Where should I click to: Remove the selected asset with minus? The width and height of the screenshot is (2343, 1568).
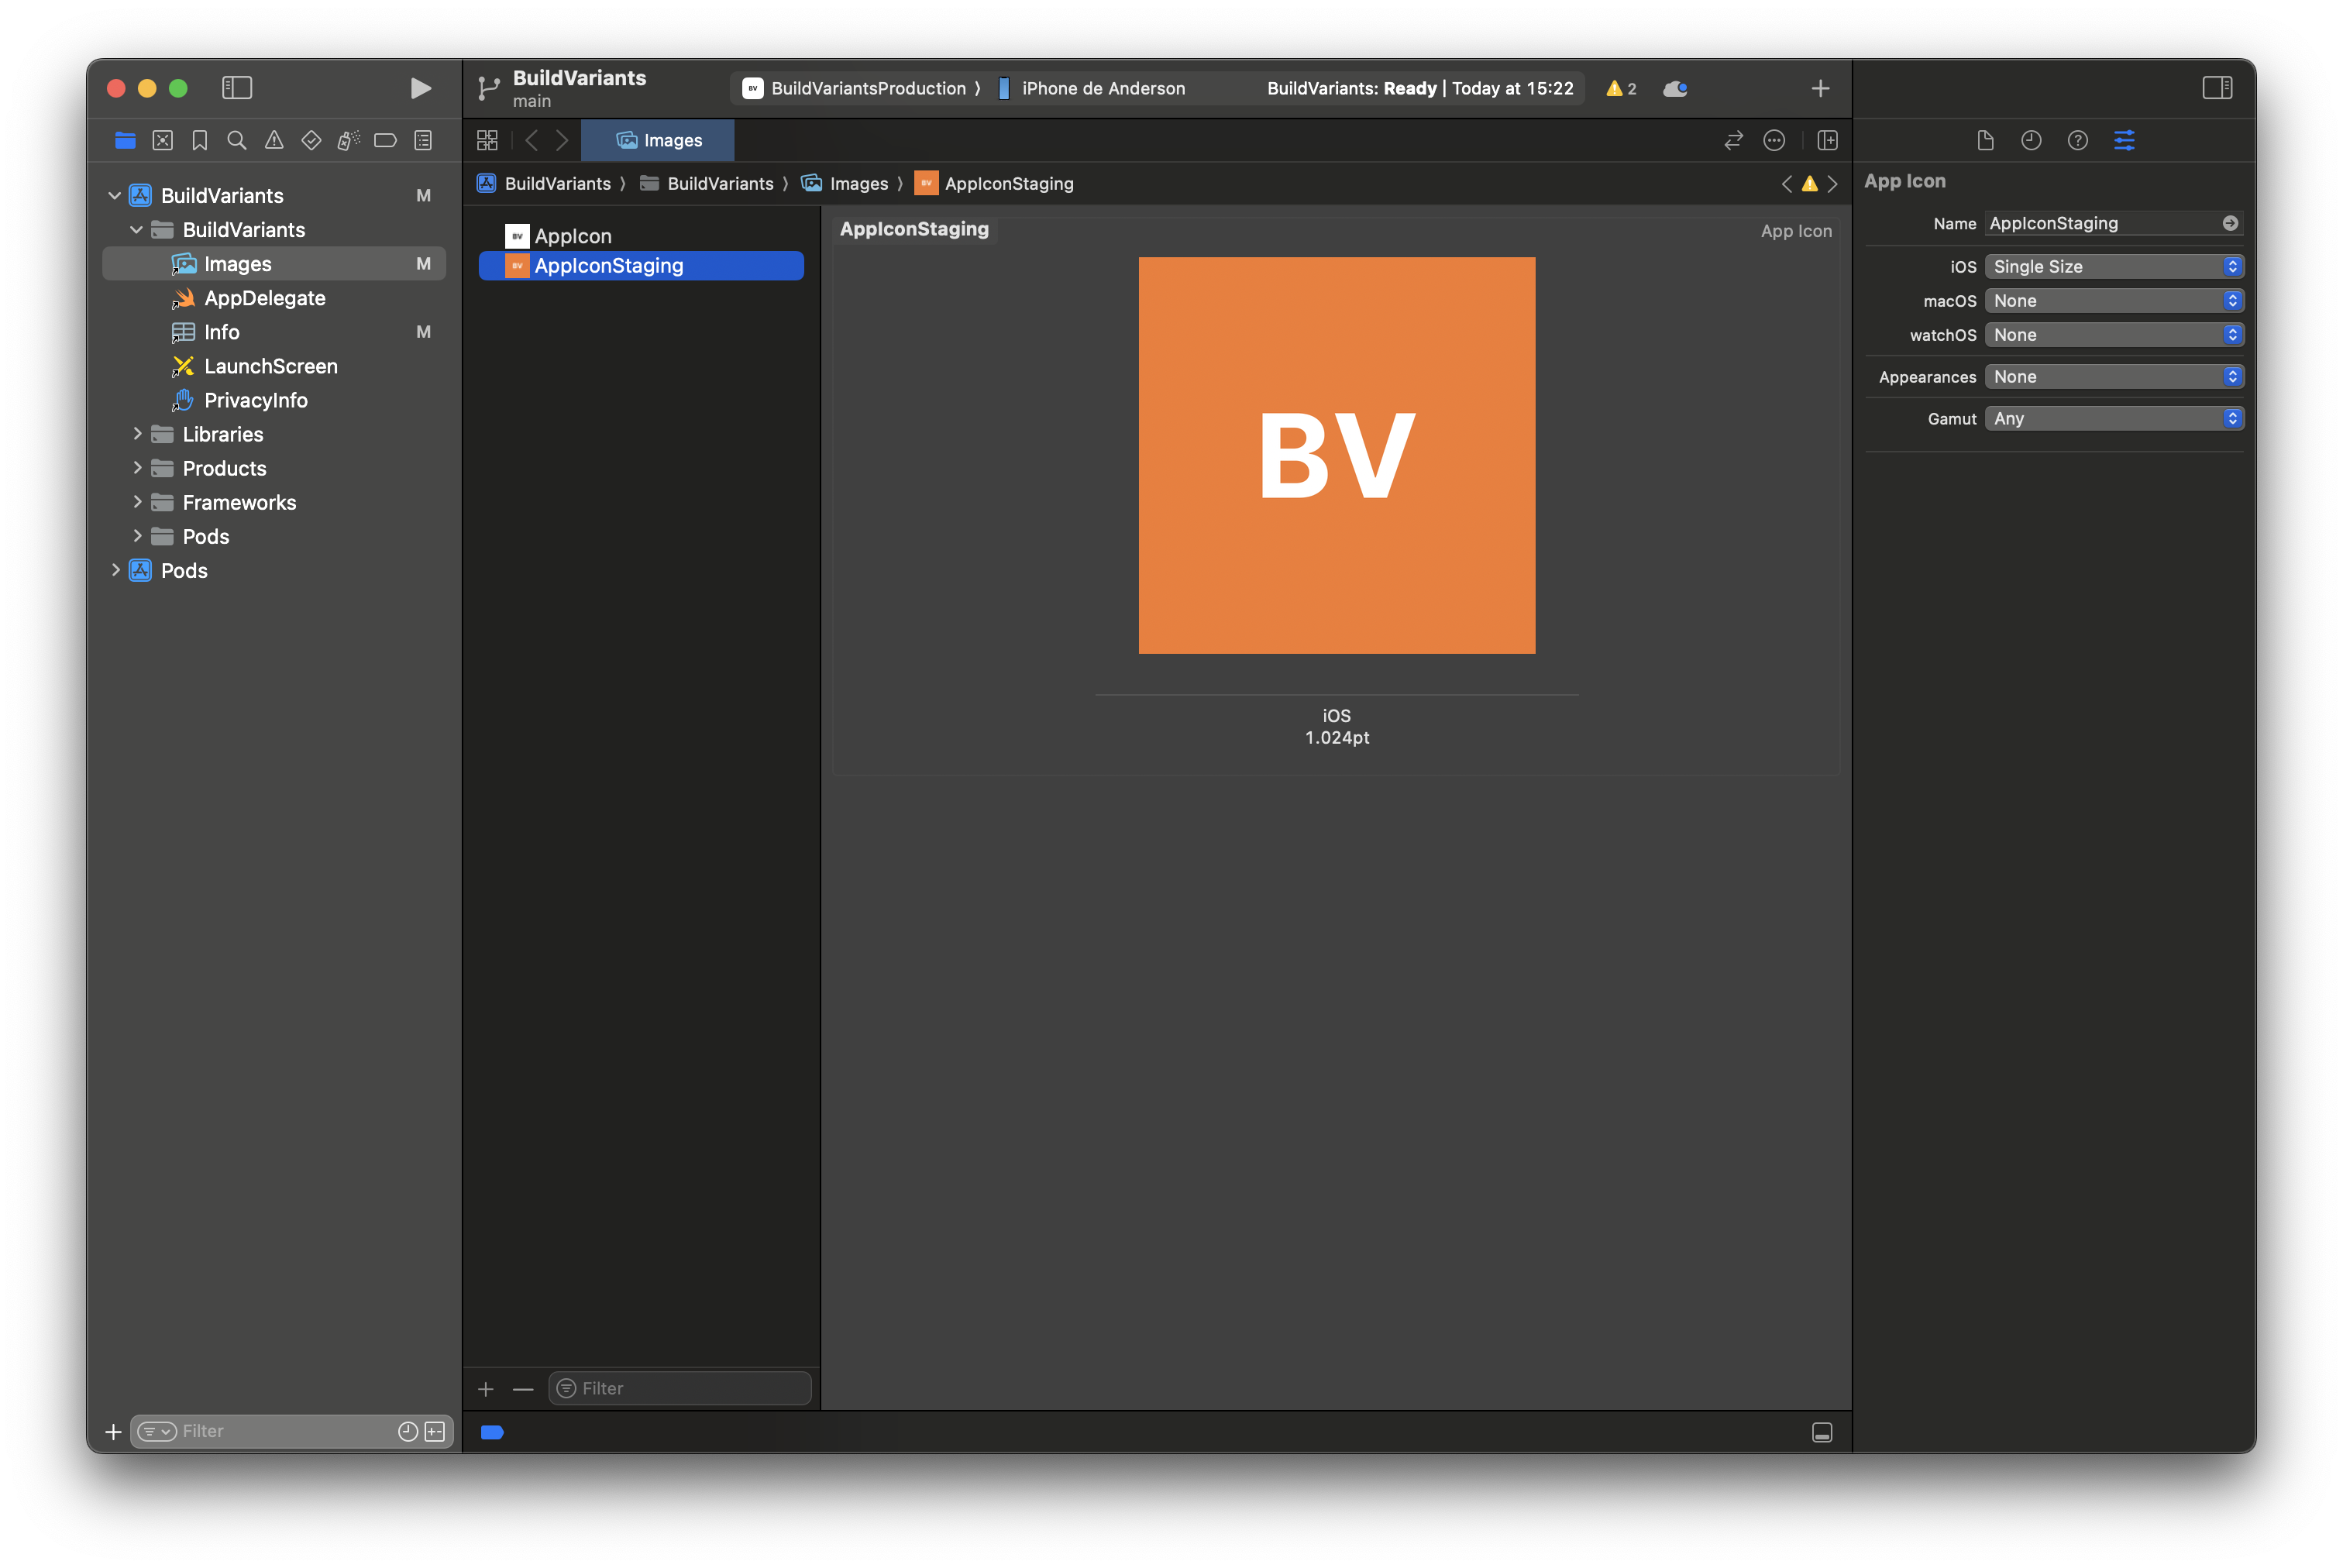(x=523, y=1389)
